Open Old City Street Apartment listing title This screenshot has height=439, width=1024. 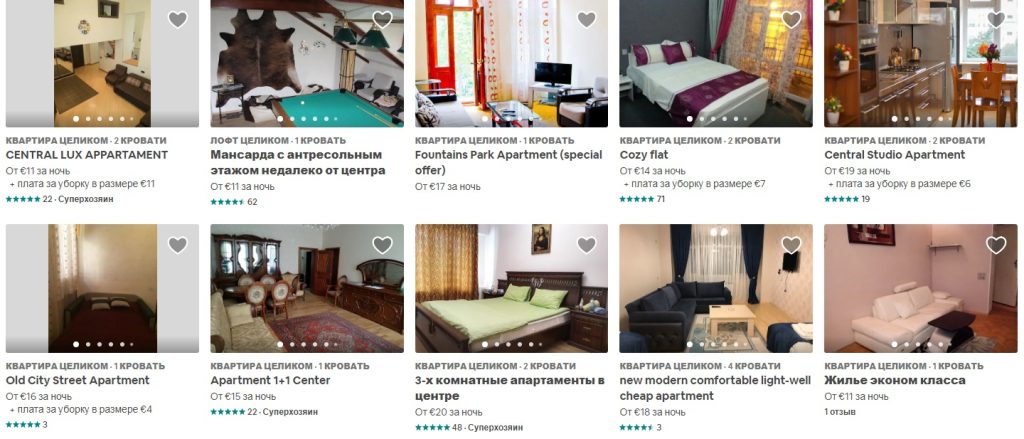78,380
